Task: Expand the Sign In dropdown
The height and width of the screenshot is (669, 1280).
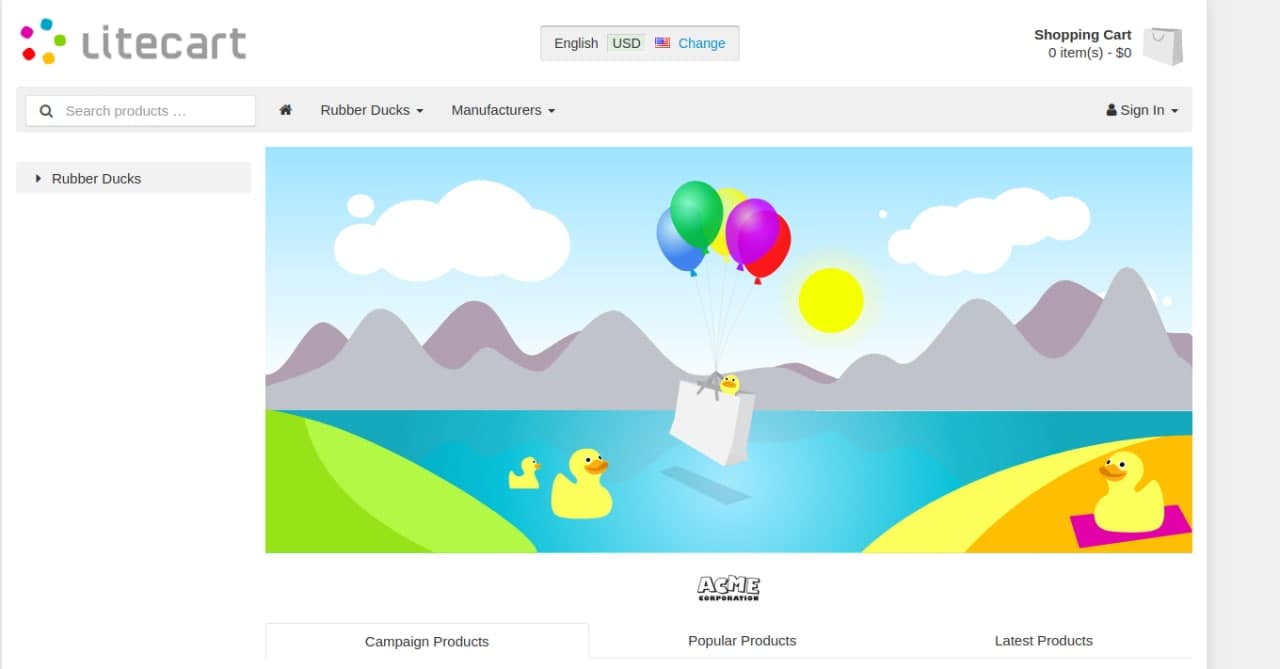Action: [x=1142, y=110]
